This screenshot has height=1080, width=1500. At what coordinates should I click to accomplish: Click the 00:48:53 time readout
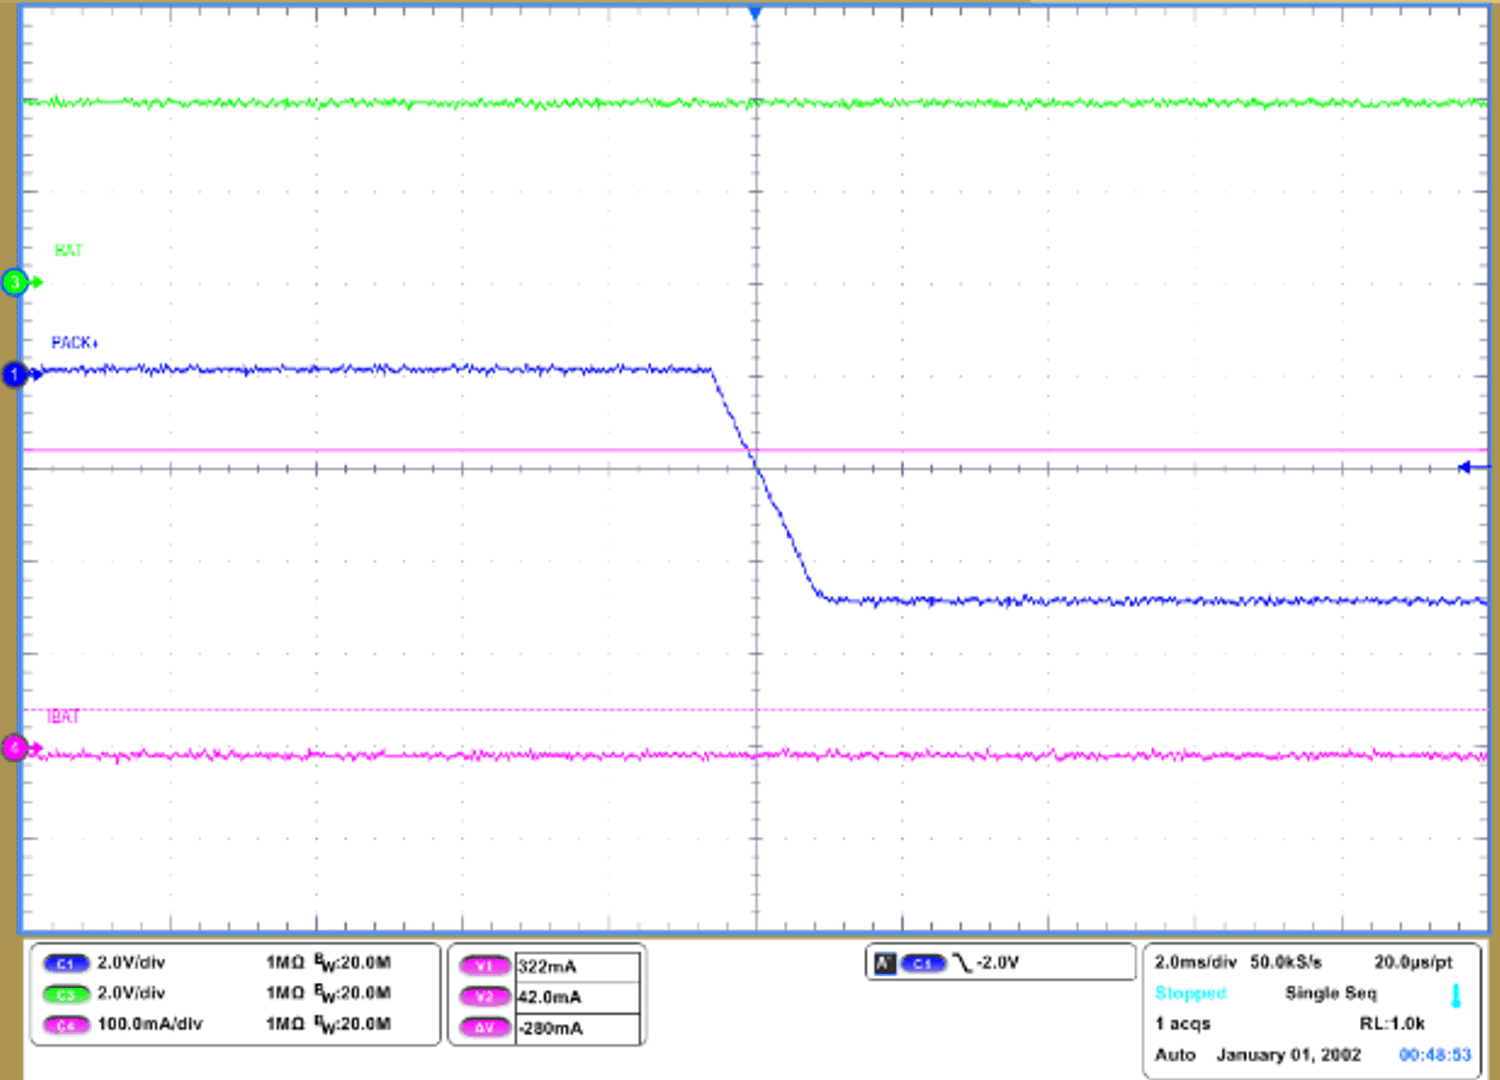click(x=1435, y=1055)
